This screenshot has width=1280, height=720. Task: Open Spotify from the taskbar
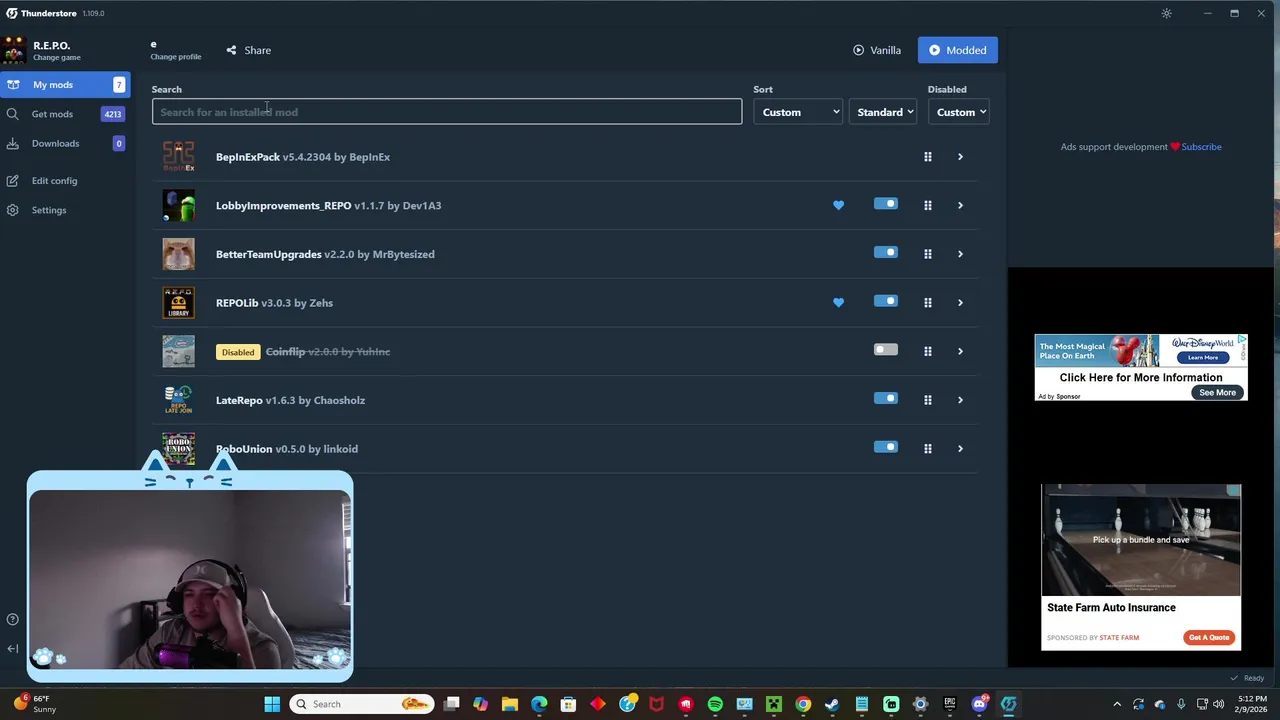pos(715,704)
